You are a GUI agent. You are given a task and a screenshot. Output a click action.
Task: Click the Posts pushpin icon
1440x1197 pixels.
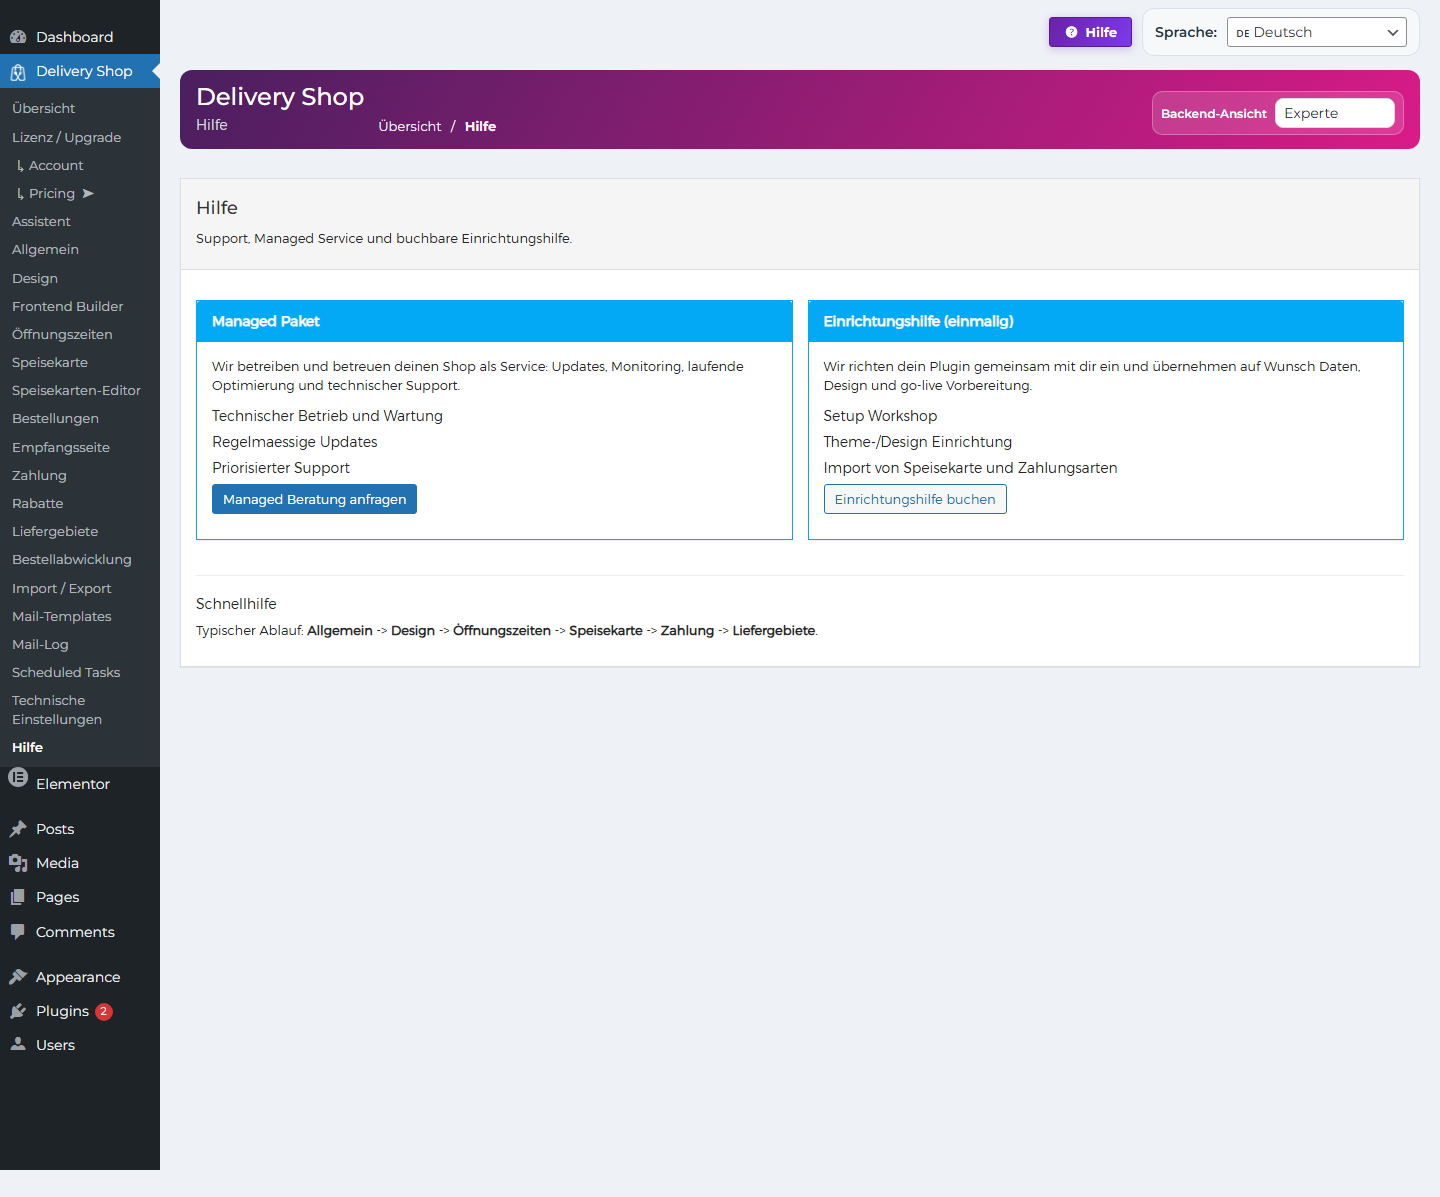click(18, 829)
